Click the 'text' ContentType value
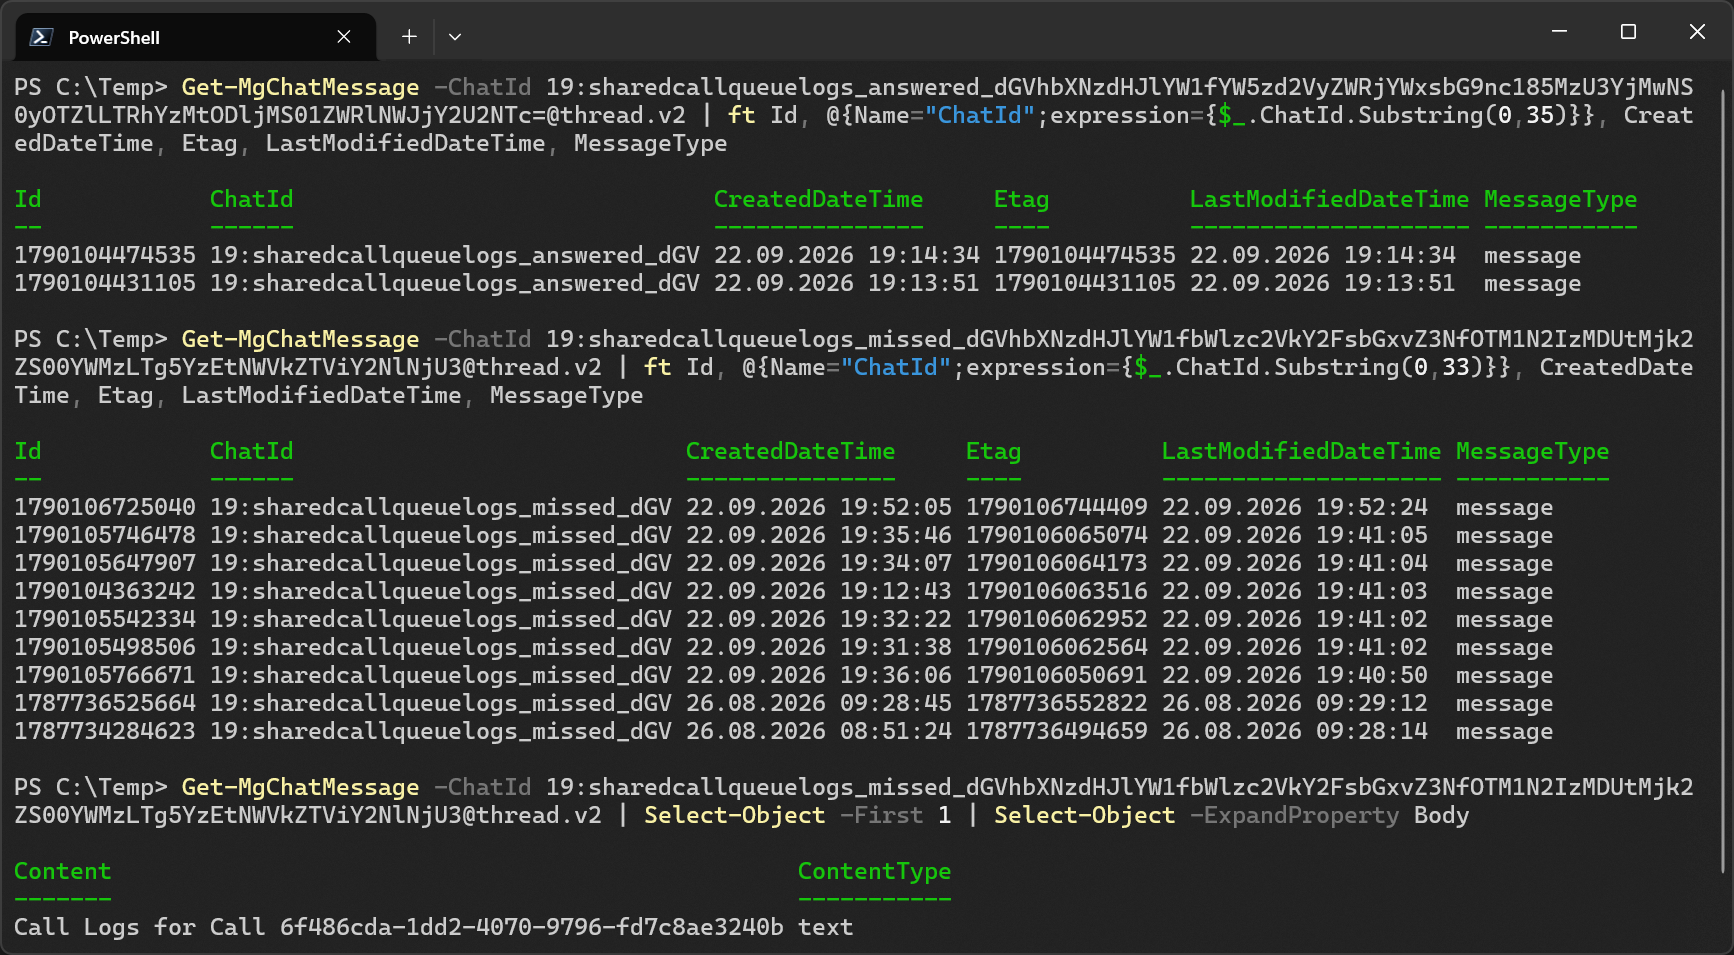 point(825,927)
